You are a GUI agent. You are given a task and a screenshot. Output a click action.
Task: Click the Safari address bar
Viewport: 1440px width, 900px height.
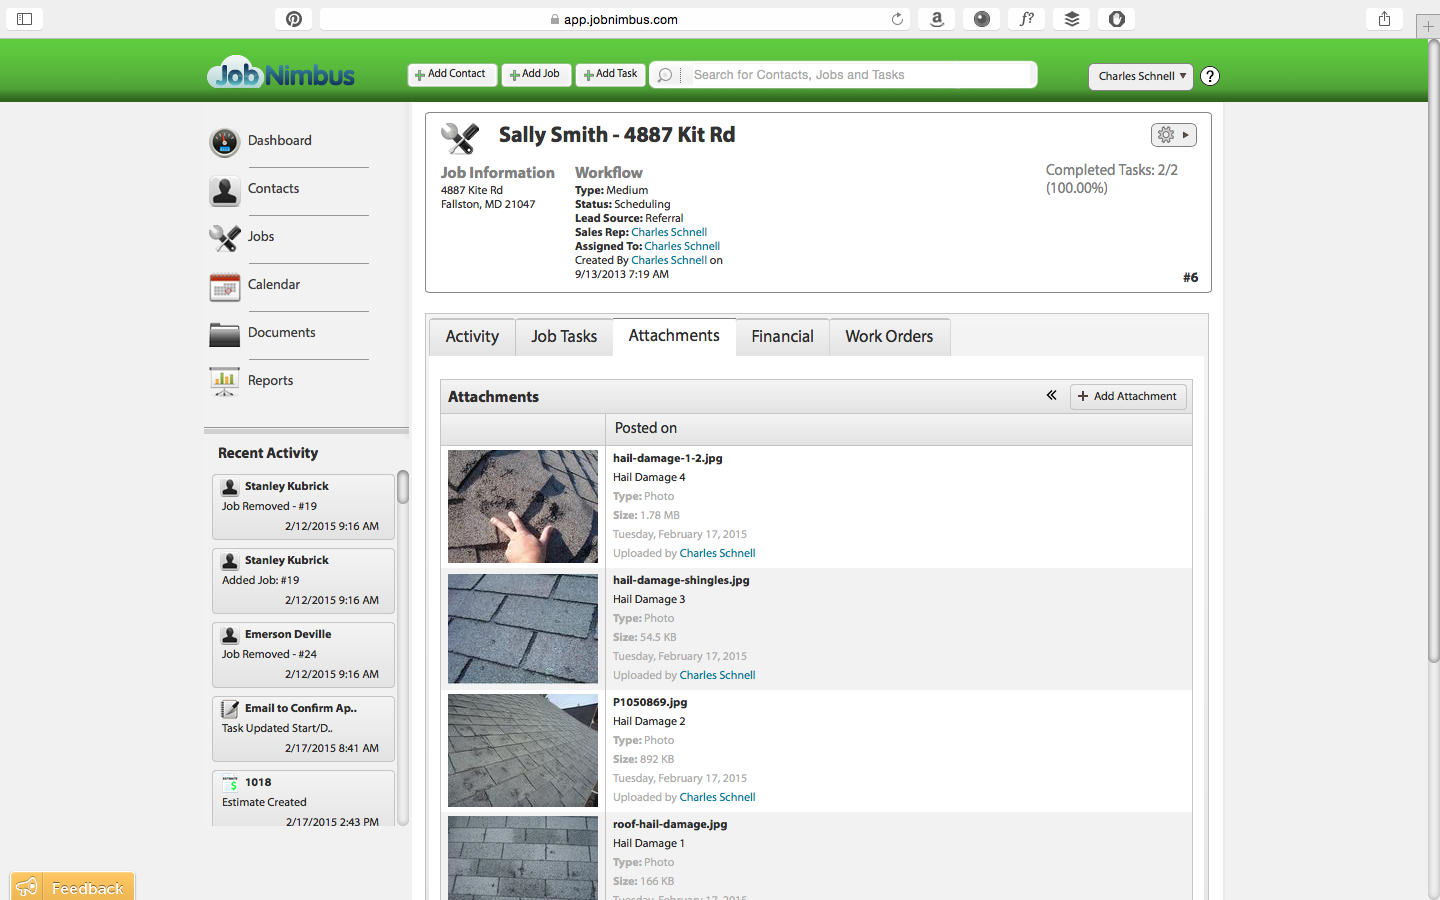tap(614, 19)
